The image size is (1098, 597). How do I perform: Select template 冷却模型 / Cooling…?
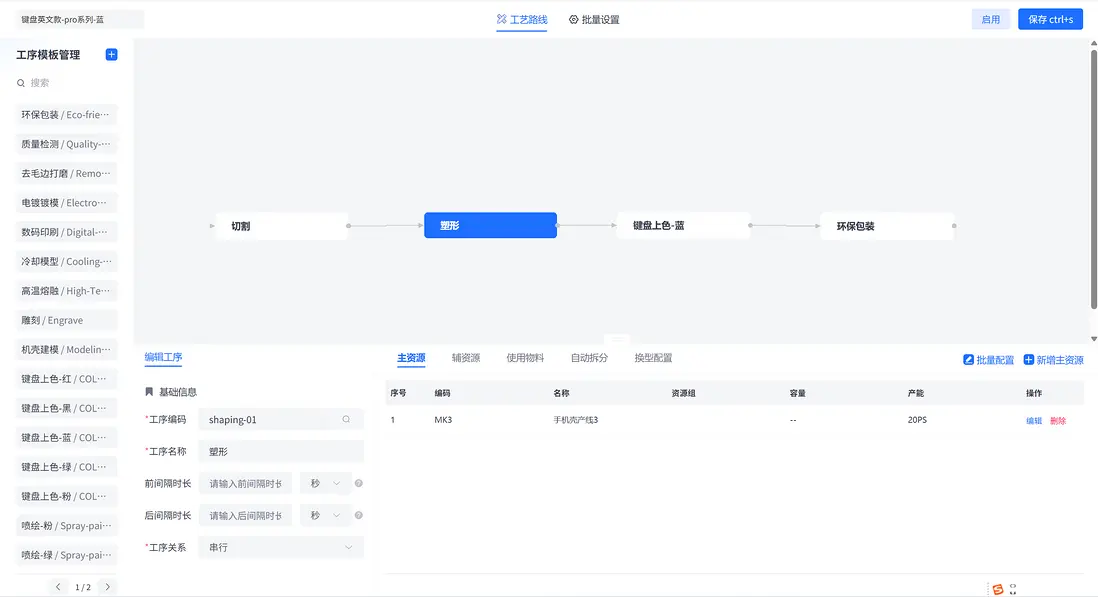click(x=67, y=262)
